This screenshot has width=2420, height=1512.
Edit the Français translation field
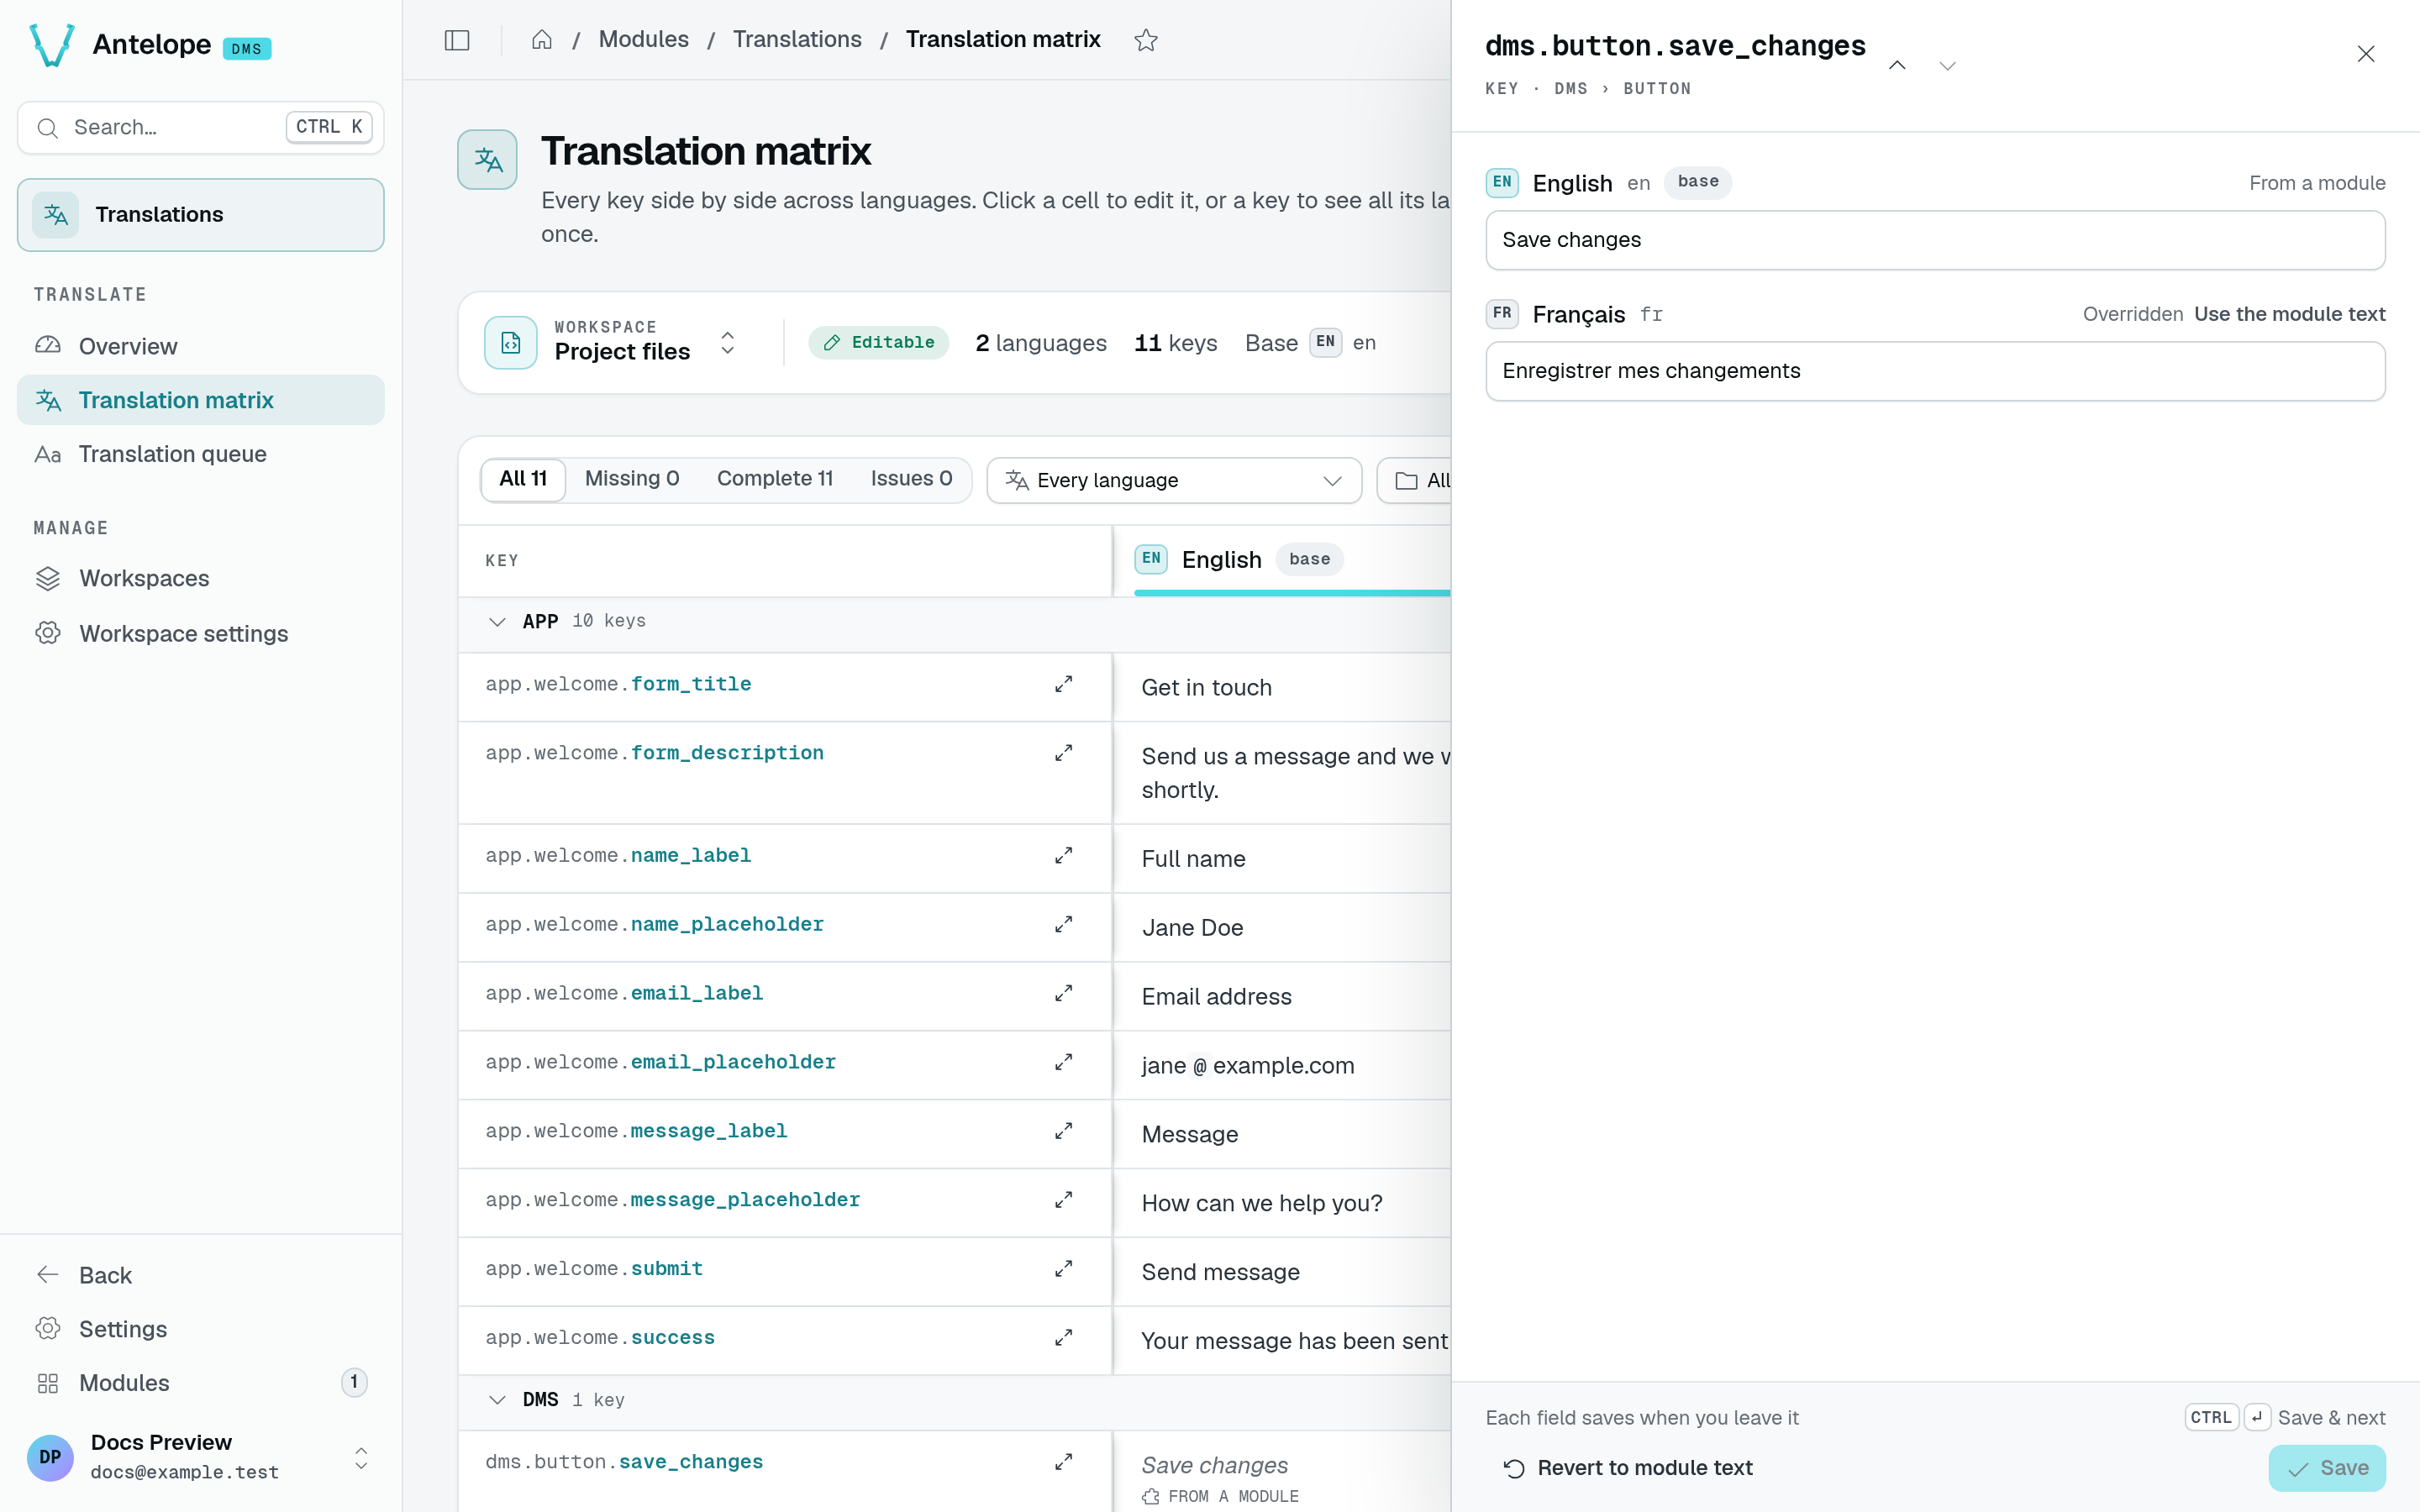pos(1935,371)
